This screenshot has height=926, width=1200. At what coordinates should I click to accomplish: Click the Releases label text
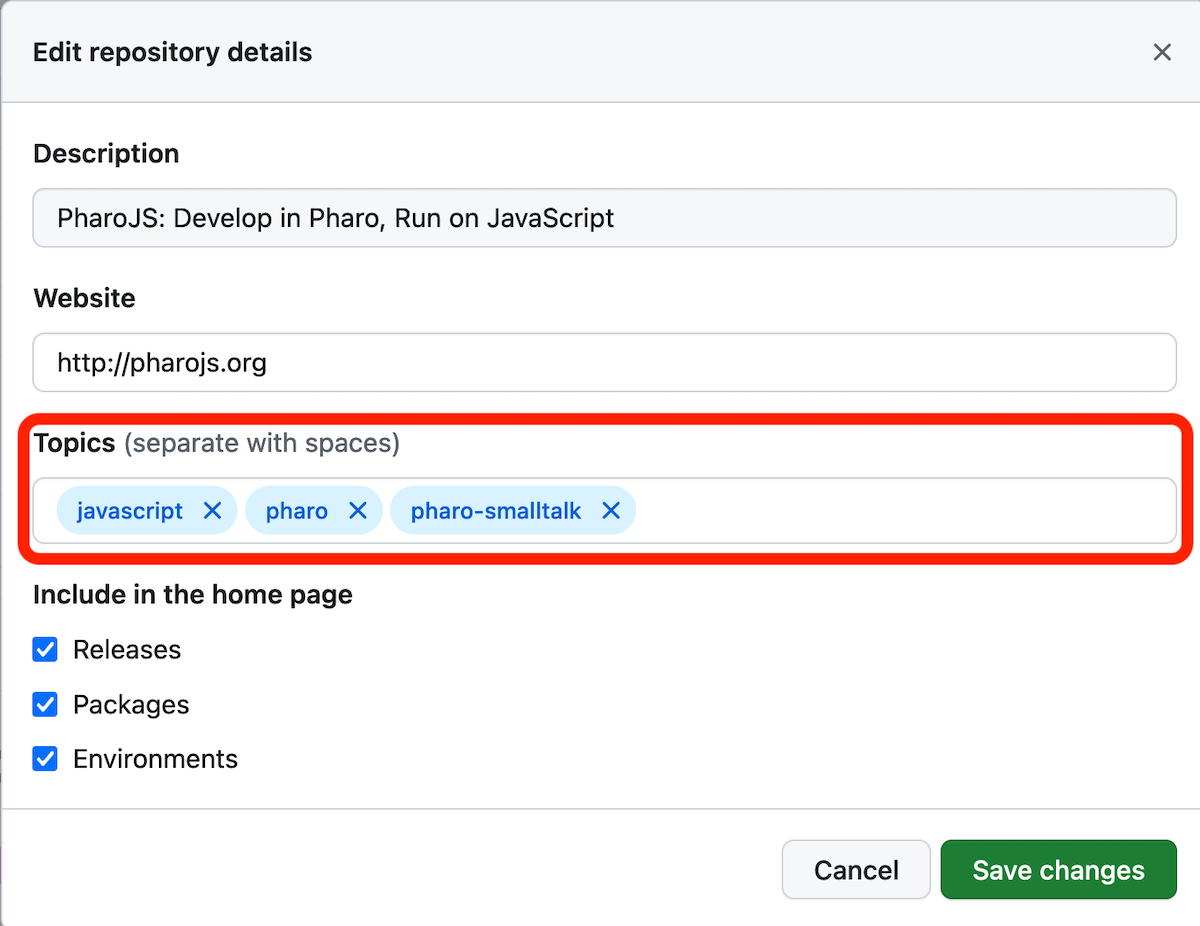pos(127,650)
